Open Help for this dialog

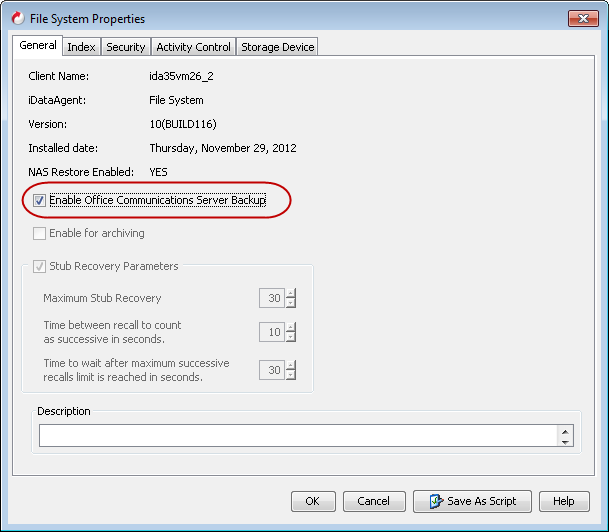pos(563,501)
